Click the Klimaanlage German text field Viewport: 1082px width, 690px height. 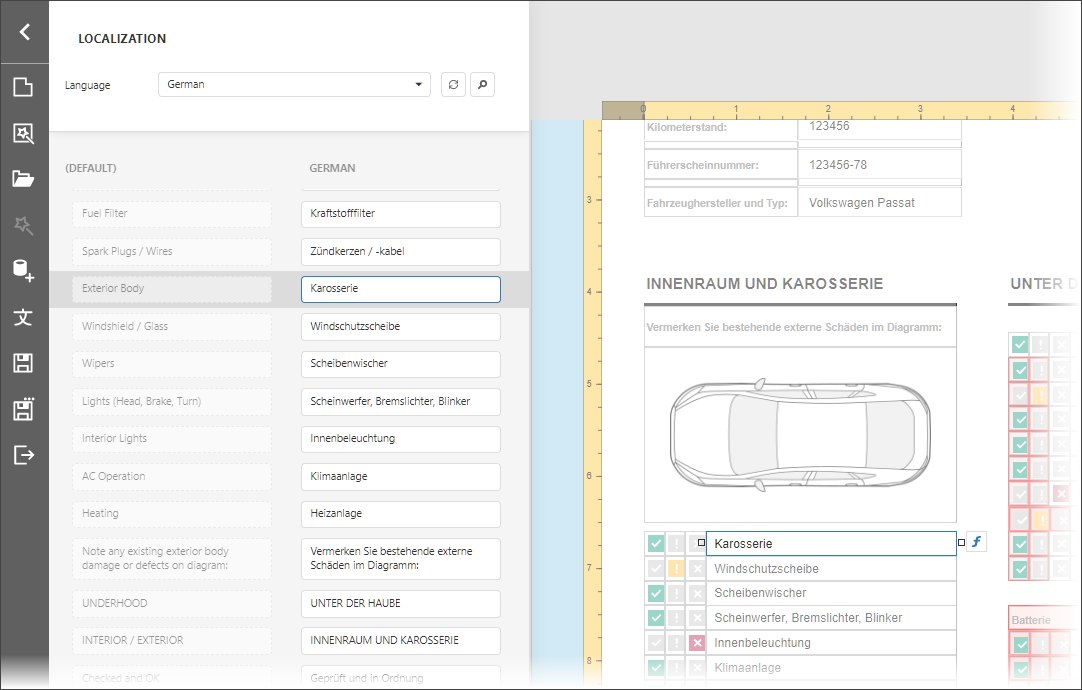pos(400,477)
